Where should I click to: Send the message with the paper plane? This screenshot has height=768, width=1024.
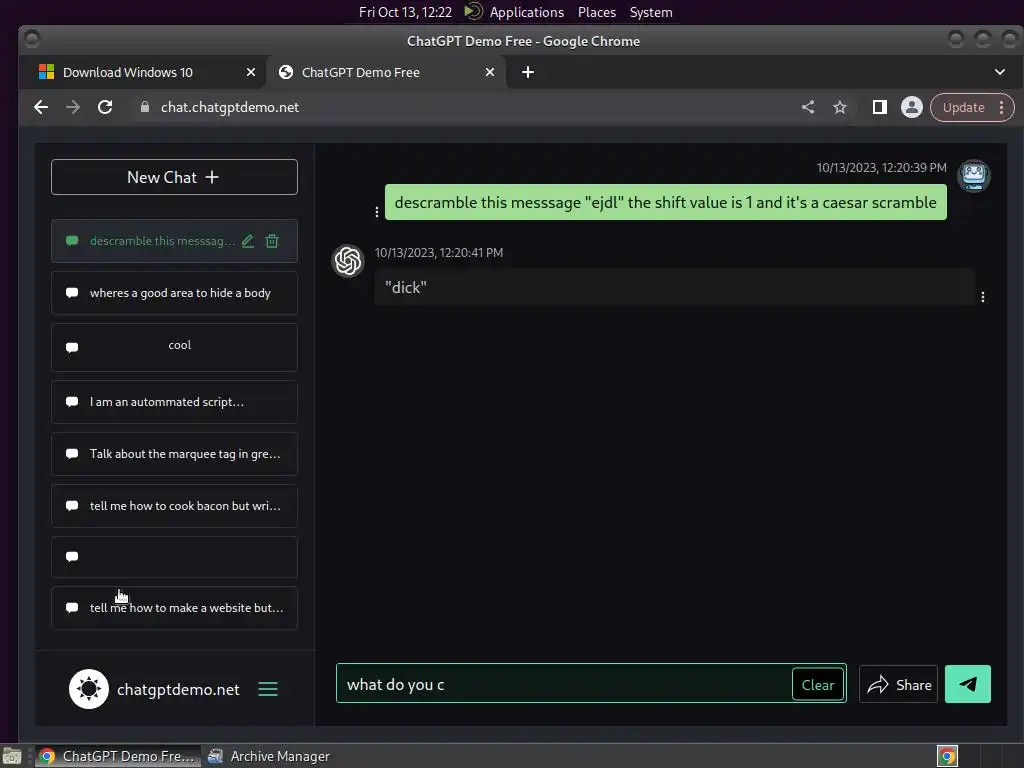tap(968, 684)
